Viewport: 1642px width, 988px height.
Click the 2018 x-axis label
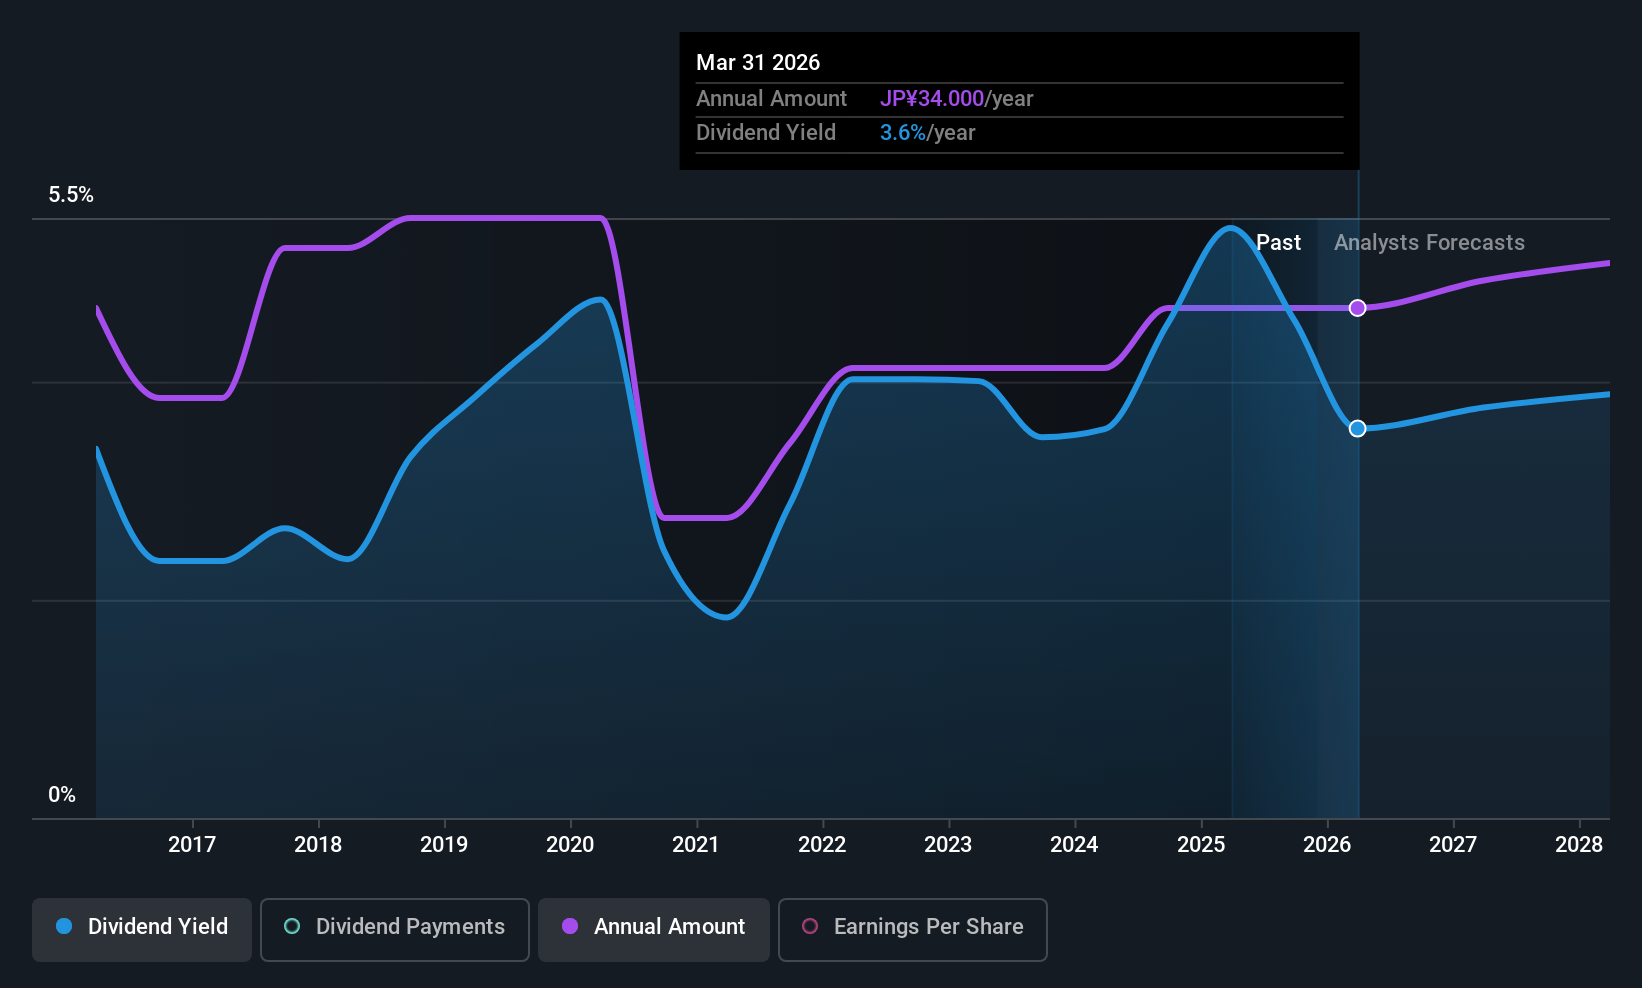(318, 845)
